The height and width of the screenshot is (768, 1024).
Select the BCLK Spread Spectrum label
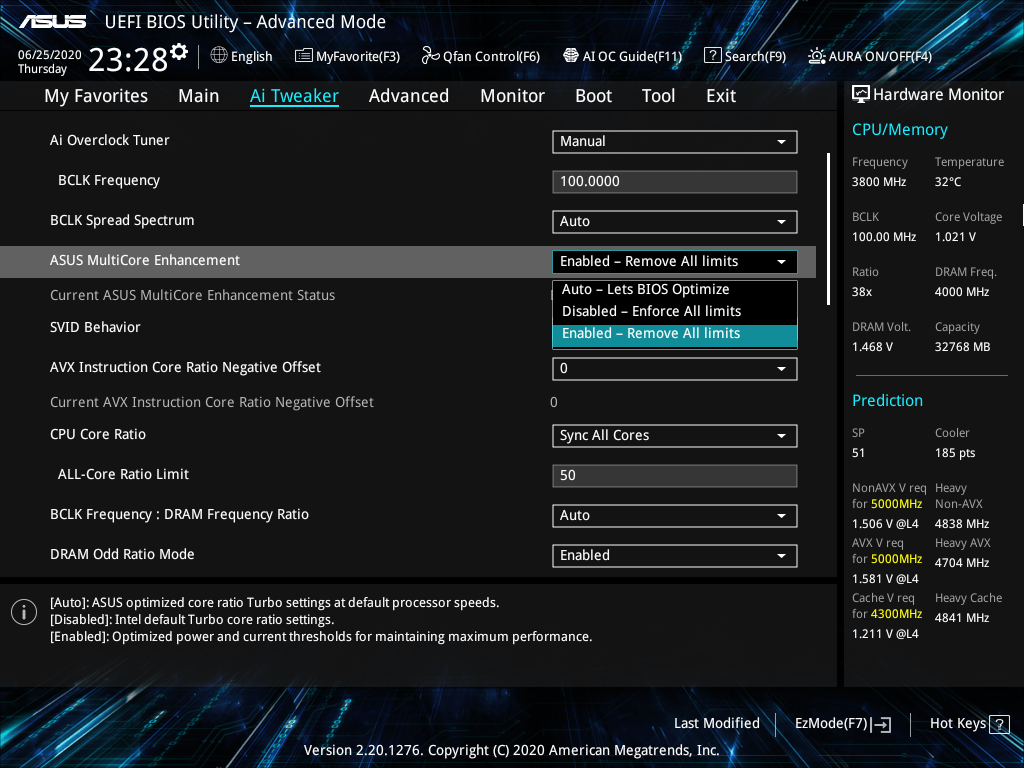[x=122, y=221]
